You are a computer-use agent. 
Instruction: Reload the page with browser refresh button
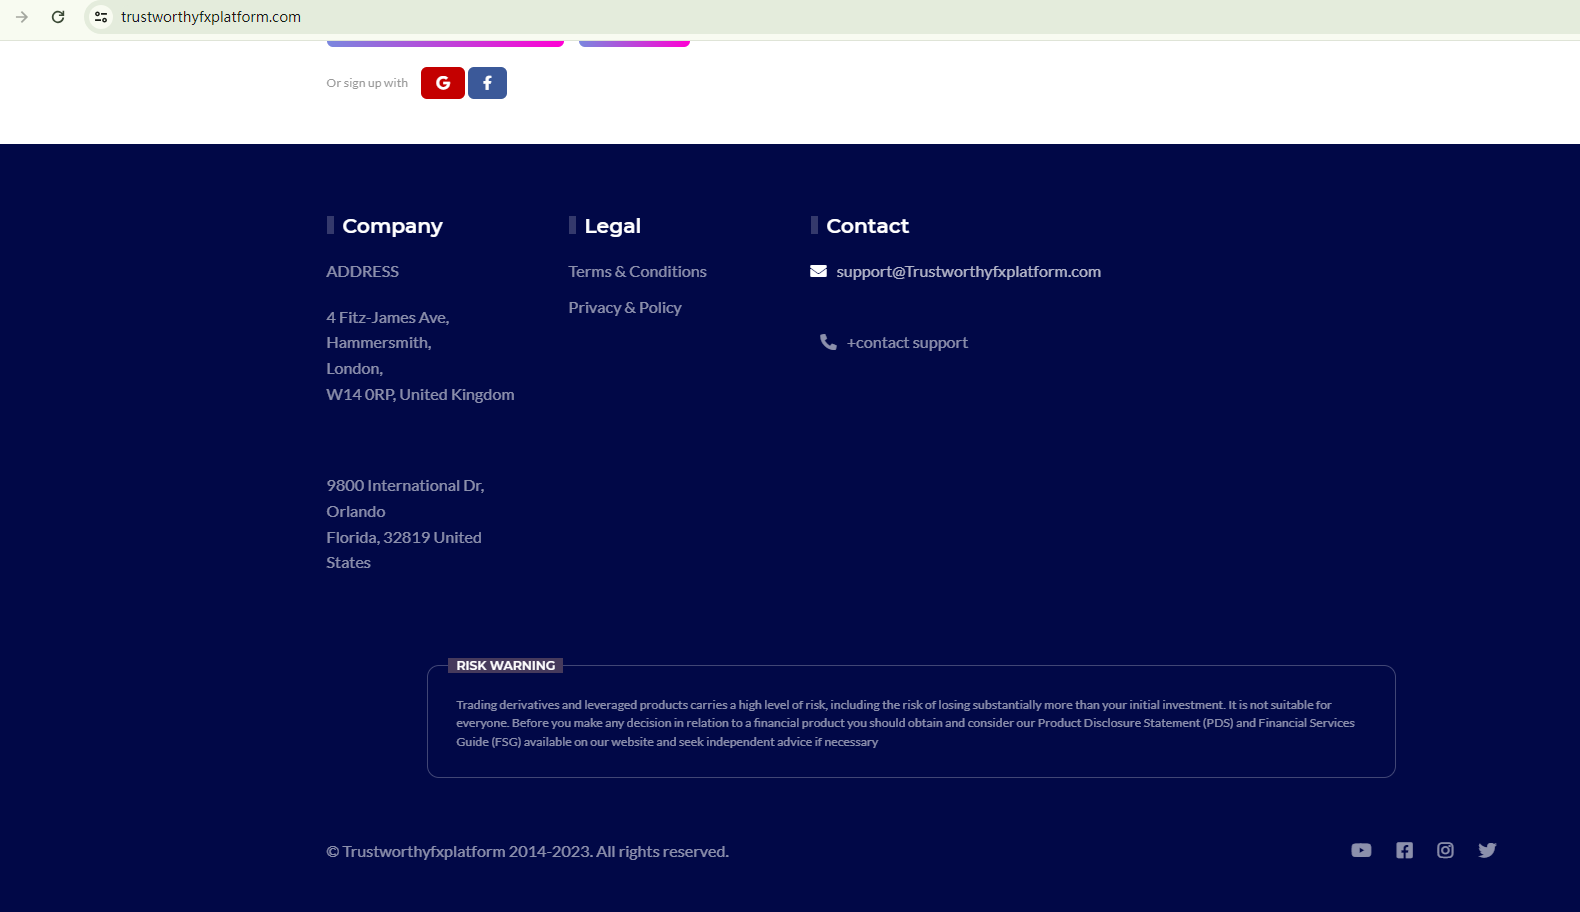(x=58, y=17)
